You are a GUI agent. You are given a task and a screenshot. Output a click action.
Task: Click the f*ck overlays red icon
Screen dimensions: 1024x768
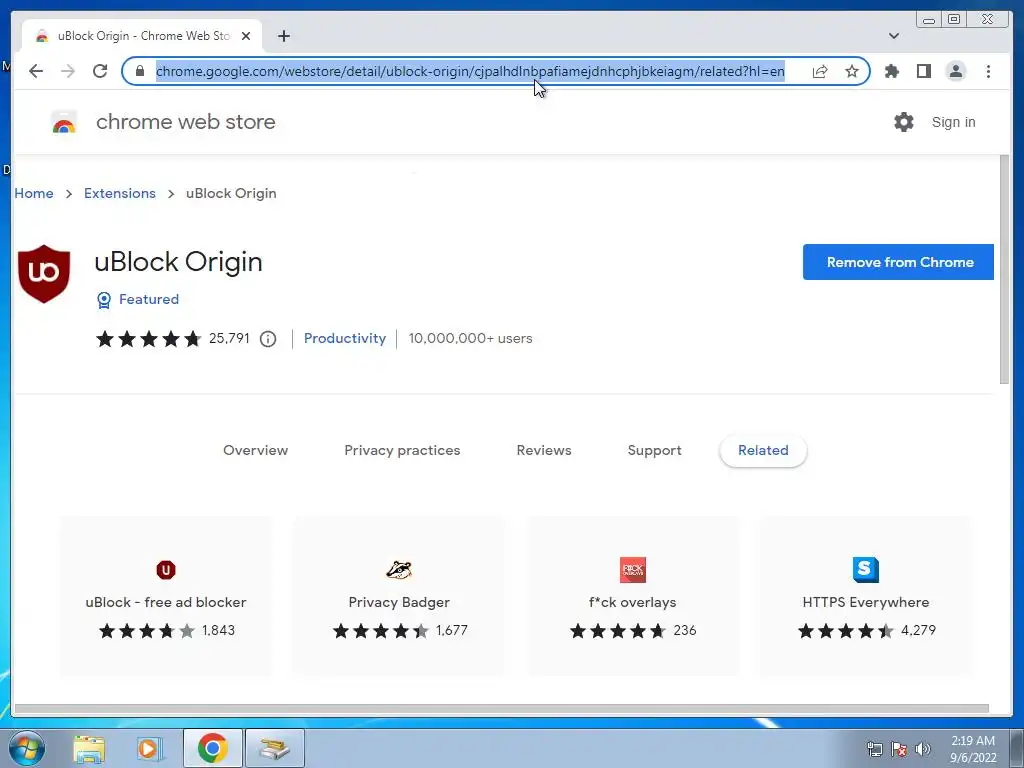633,569
